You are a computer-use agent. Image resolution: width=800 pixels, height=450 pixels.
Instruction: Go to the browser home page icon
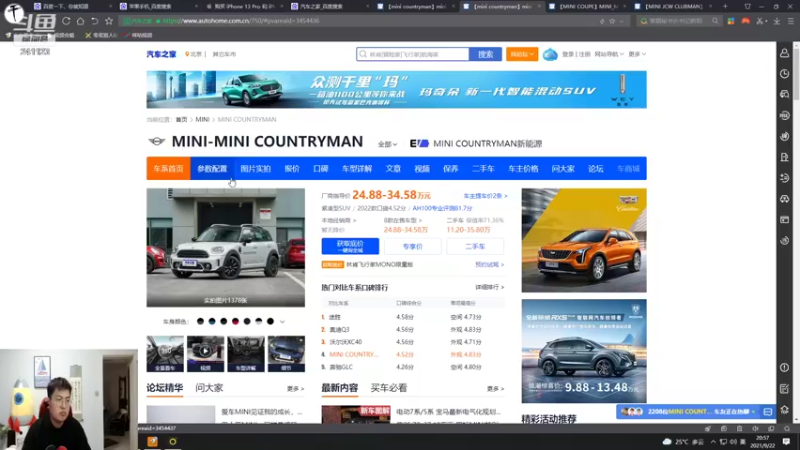pyautogui.click(x=80, y=21)
